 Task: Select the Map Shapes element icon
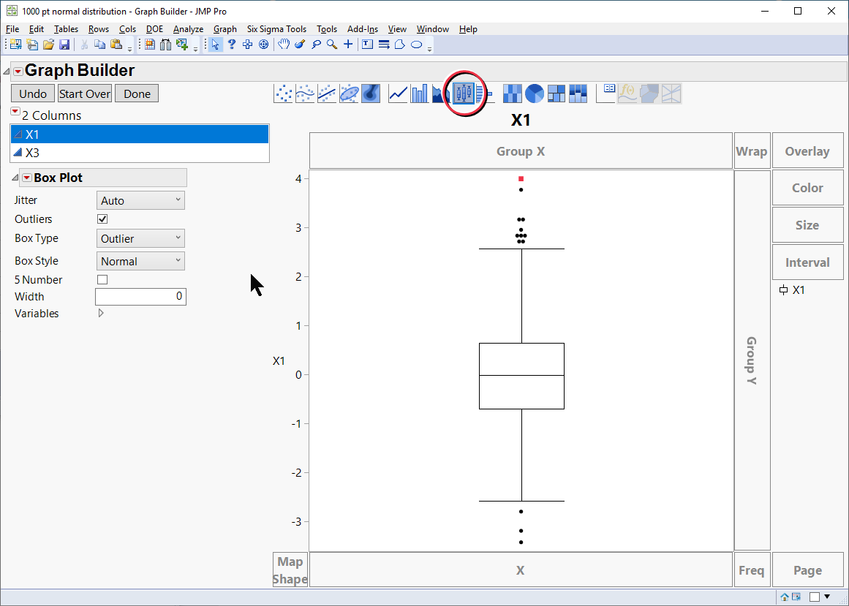pyautogui.click(x=649, y=94)
